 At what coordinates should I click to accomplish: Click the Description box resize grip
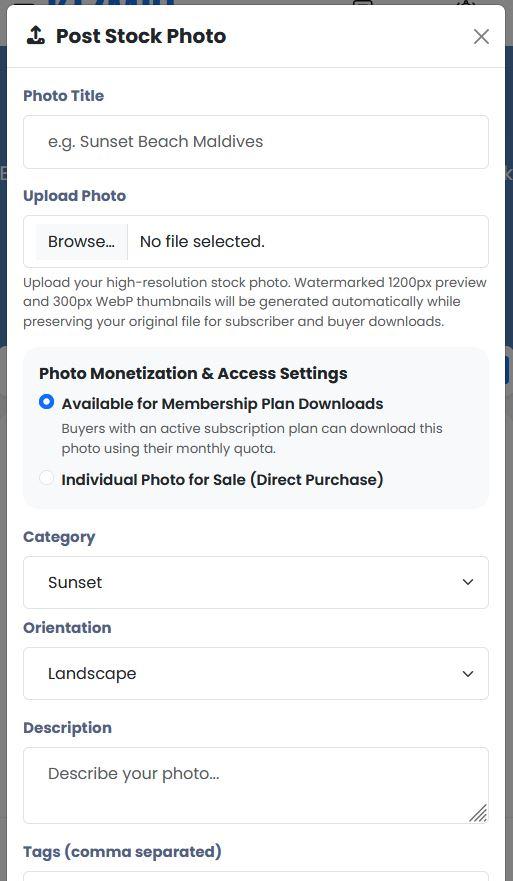point(478,813)
